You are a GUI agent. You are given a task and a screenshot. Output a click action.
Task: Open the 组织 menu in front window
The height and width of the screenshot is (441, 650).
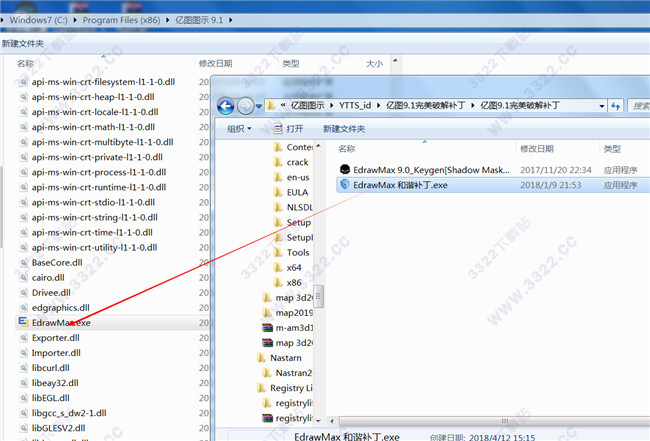(x=239, y=128)
